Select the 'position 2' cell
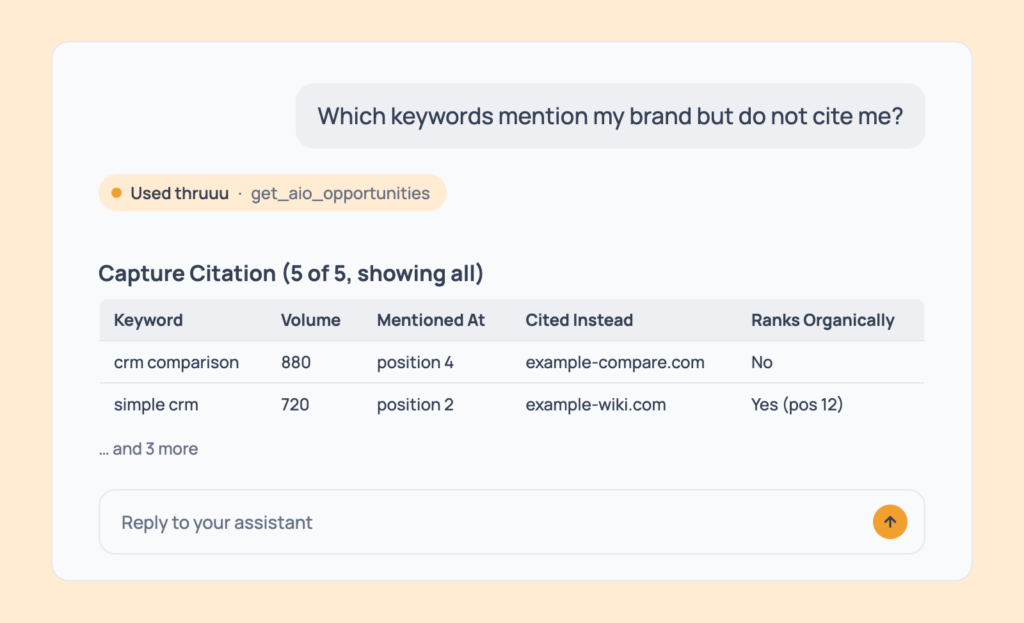This screenshot has width=1024, height=623. (x=415, y=405)
